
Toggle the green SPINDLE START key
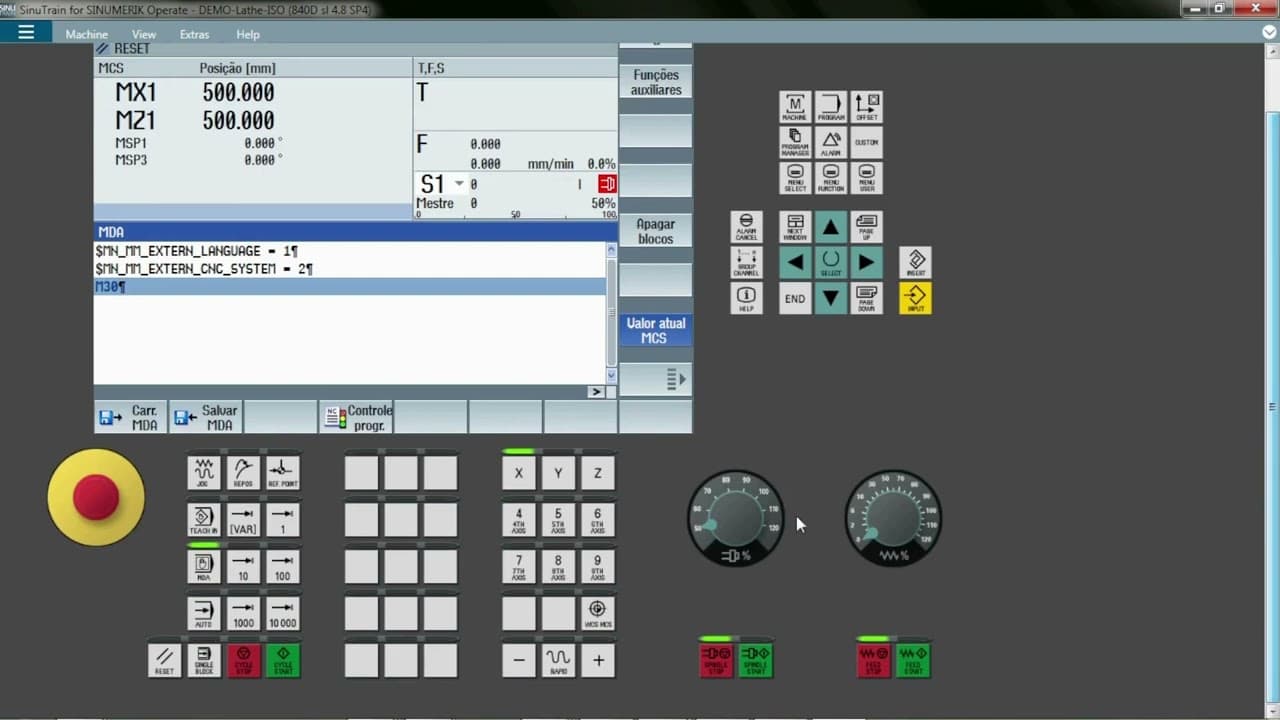click(x=755, y=661)
